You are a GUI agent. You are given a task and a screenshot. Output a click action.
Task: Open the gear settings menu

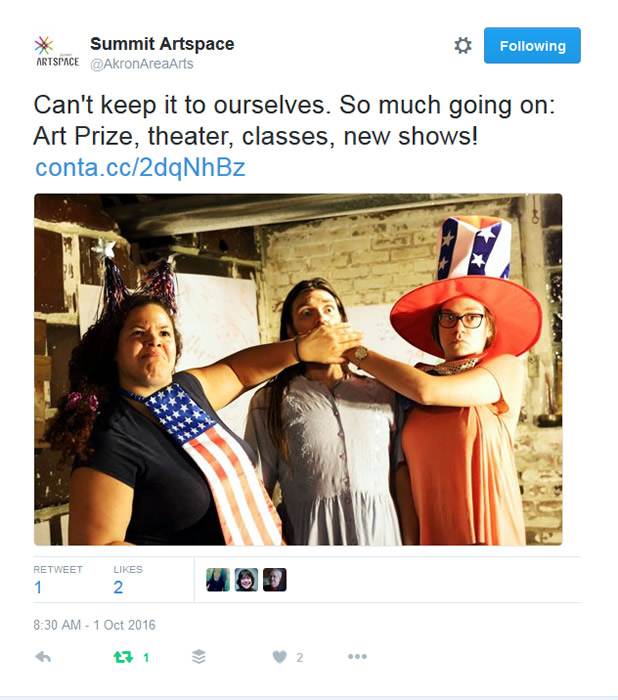463,46
